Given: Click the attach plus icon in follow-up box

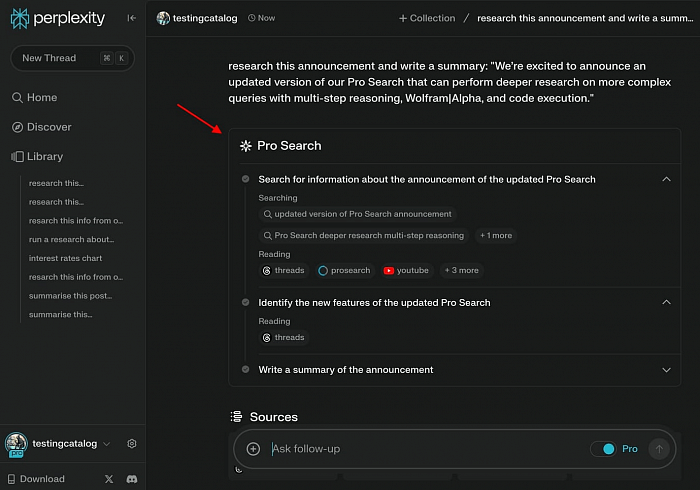Looking at the screenshot, I should click(x=253, y=449).
